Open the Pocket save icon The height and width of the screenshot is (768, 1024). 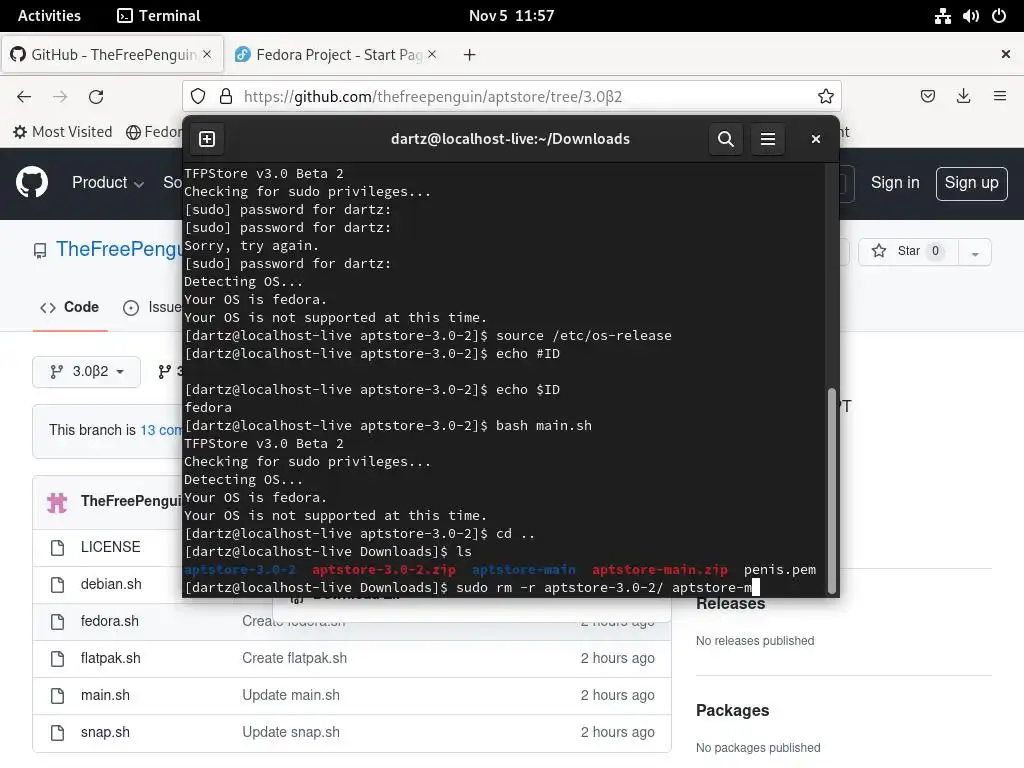[x=927, y=97]
